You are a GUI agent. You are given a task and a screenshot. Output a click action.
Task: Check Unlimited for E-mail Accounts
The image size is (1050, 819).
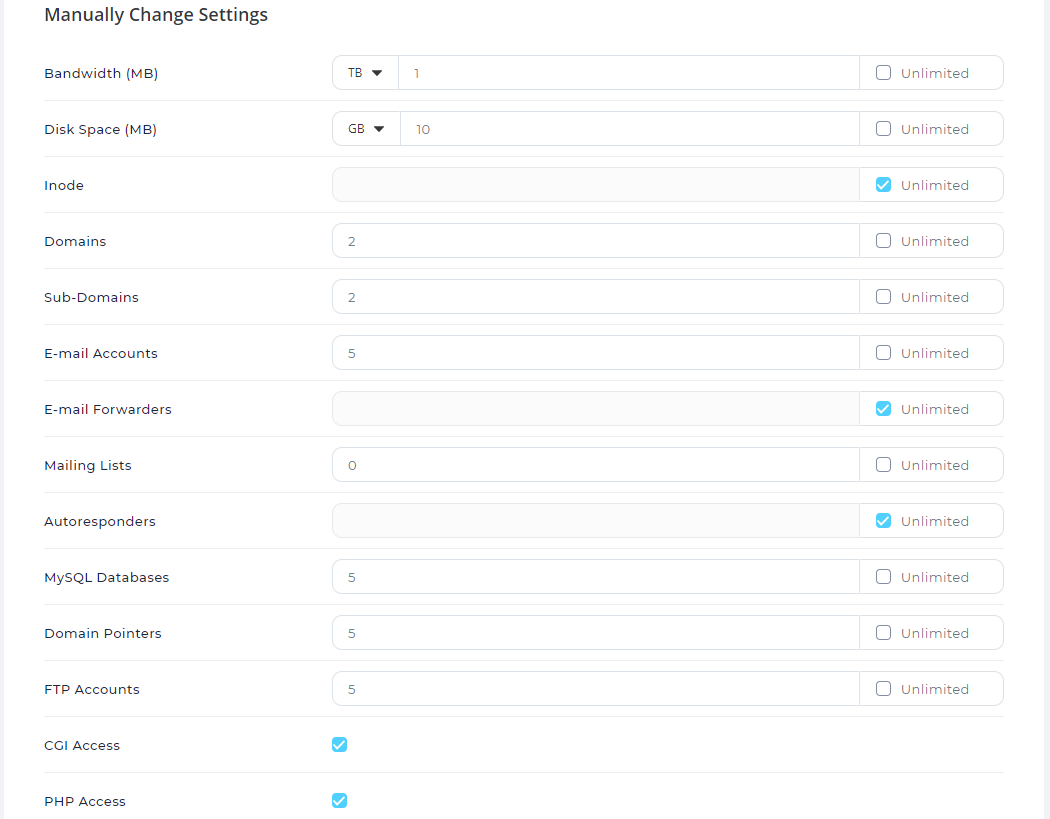point(883,353)
